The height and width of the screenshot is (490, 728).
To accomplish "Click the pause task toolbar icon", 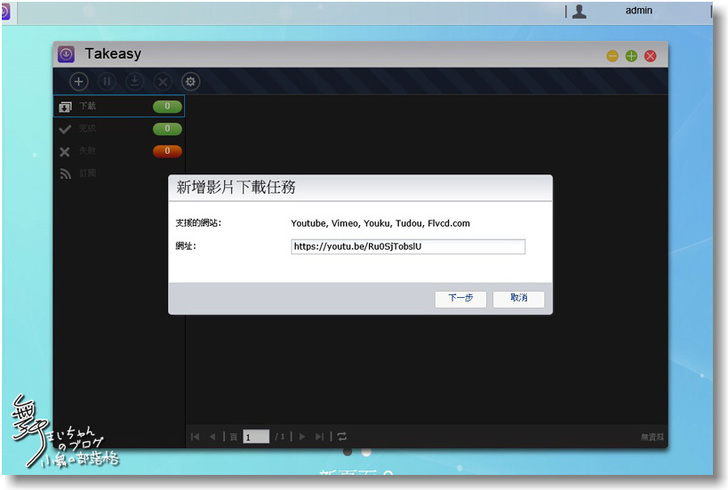I will [x=107, y=82].
